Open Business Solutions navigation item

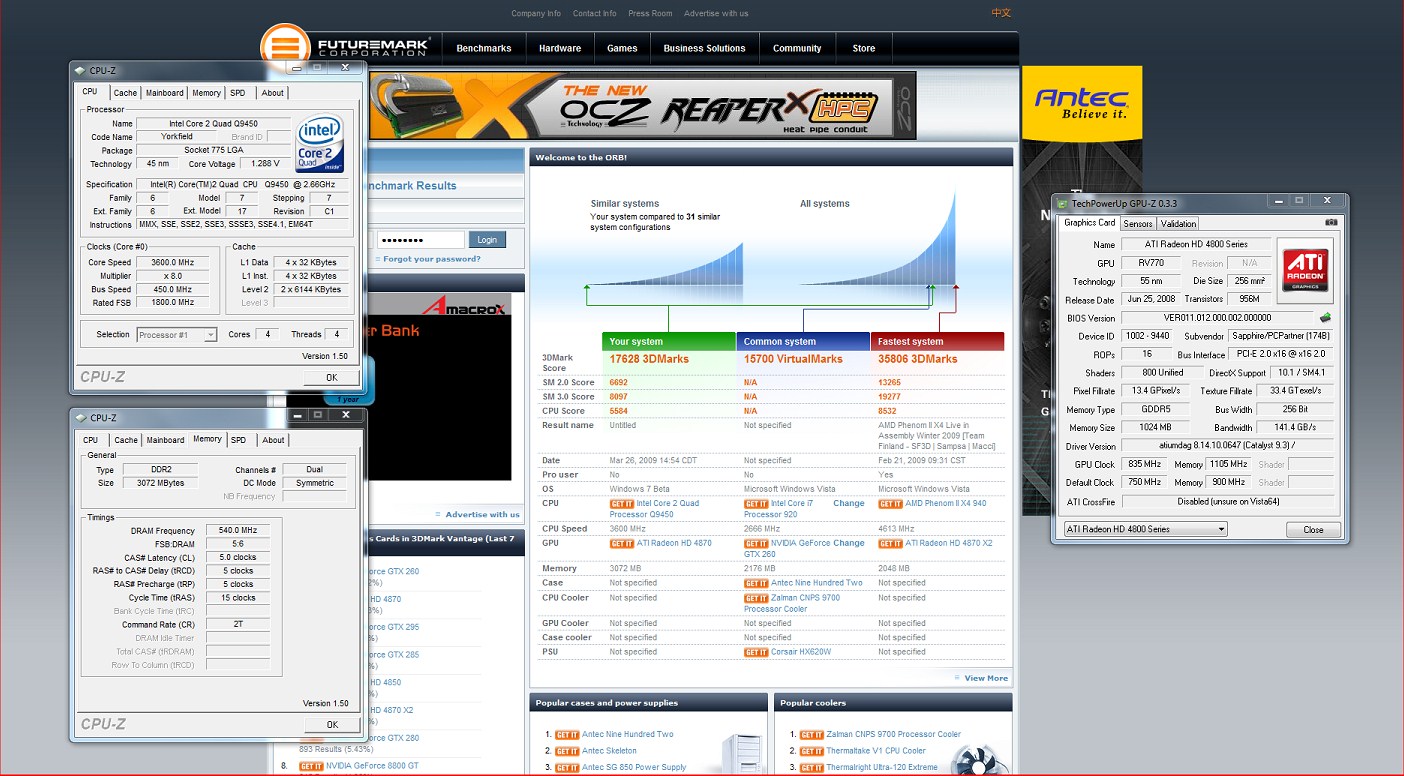coord(705,48)
